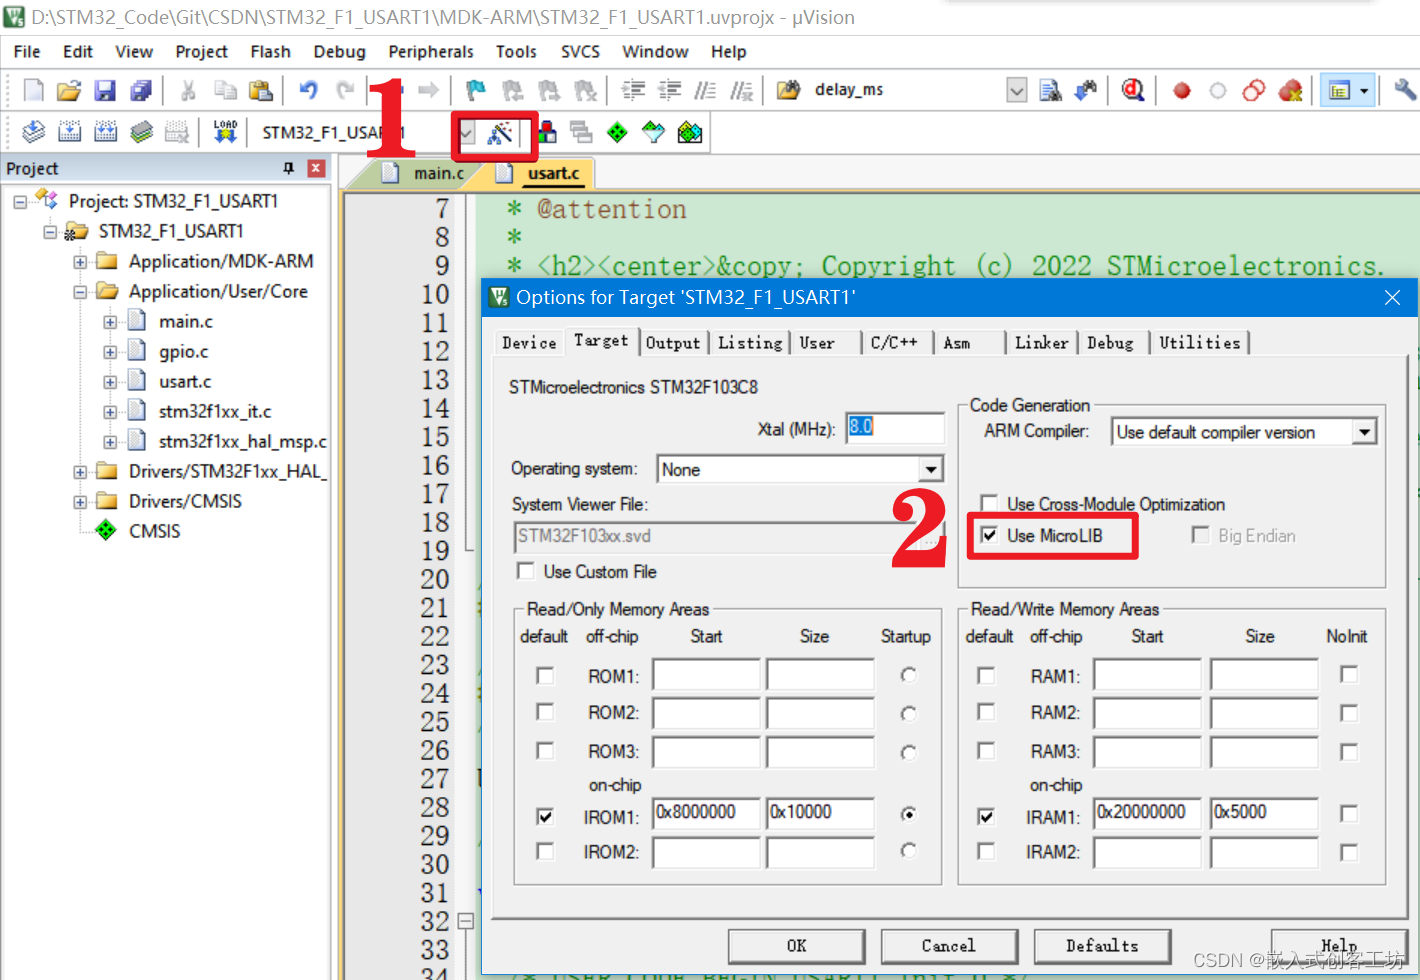Check the ROM1 default checkbox

click(x=545, y=676)
